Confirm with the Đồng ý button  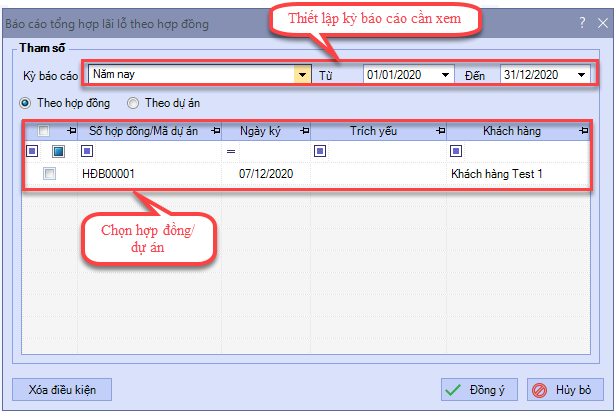coord(479,389)
